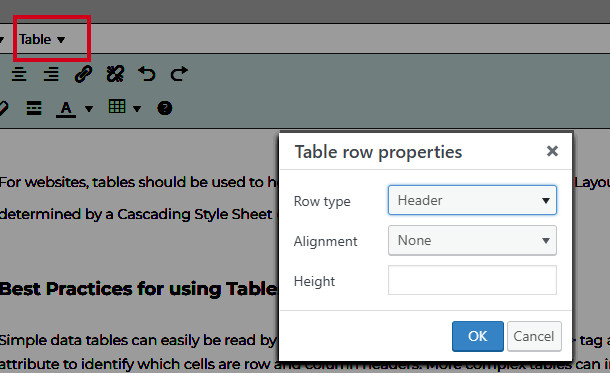Click the help question mark icon

(165, 108)
